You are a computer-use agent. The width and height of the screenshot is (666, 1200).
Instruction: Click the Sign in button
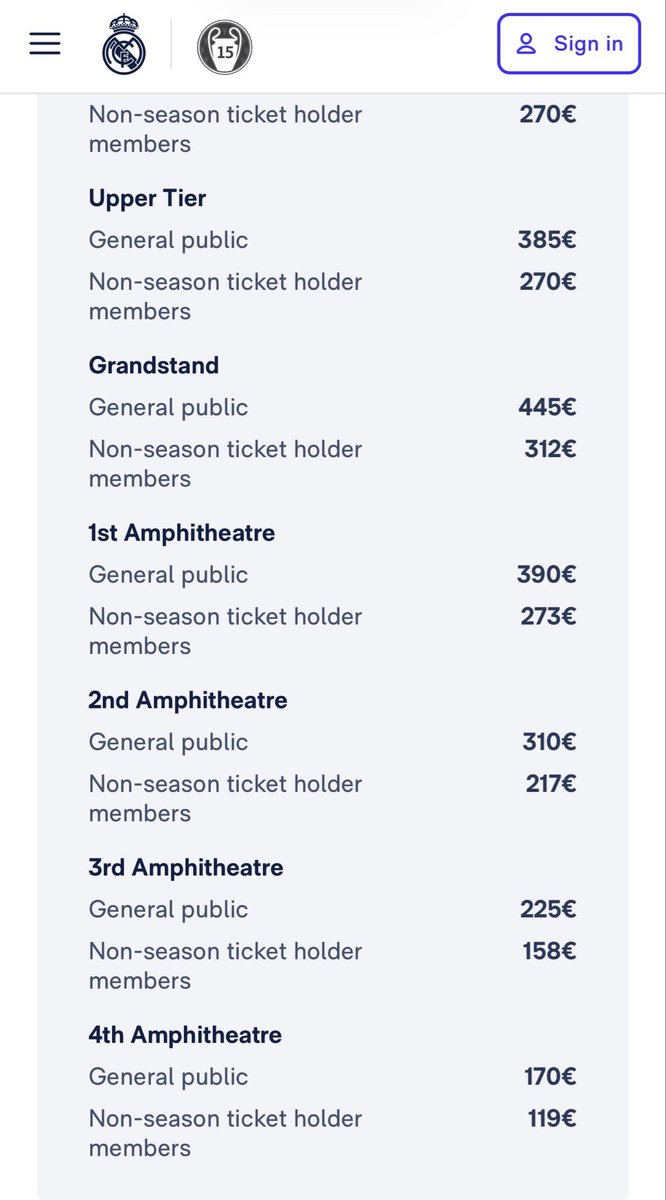[568, 44]
